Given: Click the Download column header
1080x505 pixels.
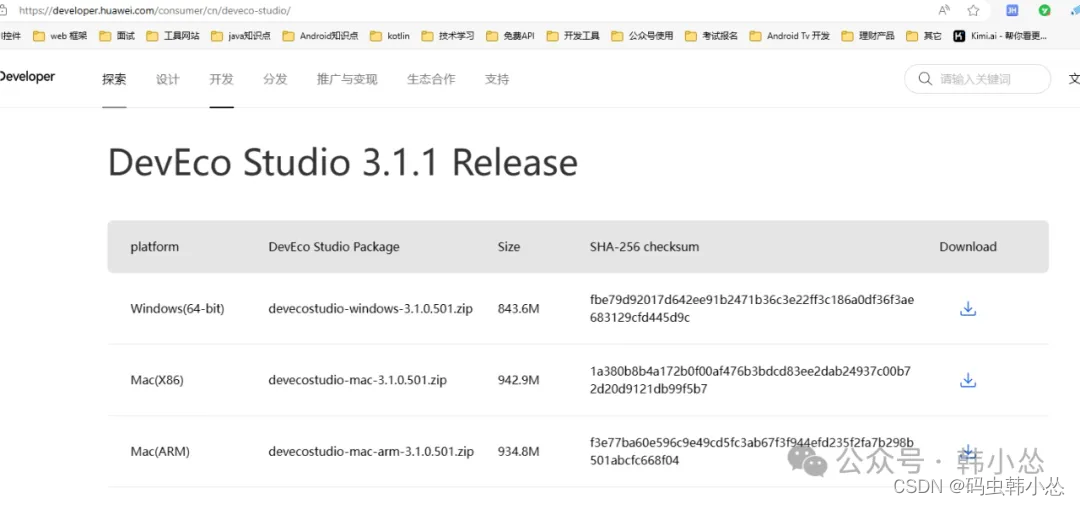Looking at the screenshot, I should [968, 247].
